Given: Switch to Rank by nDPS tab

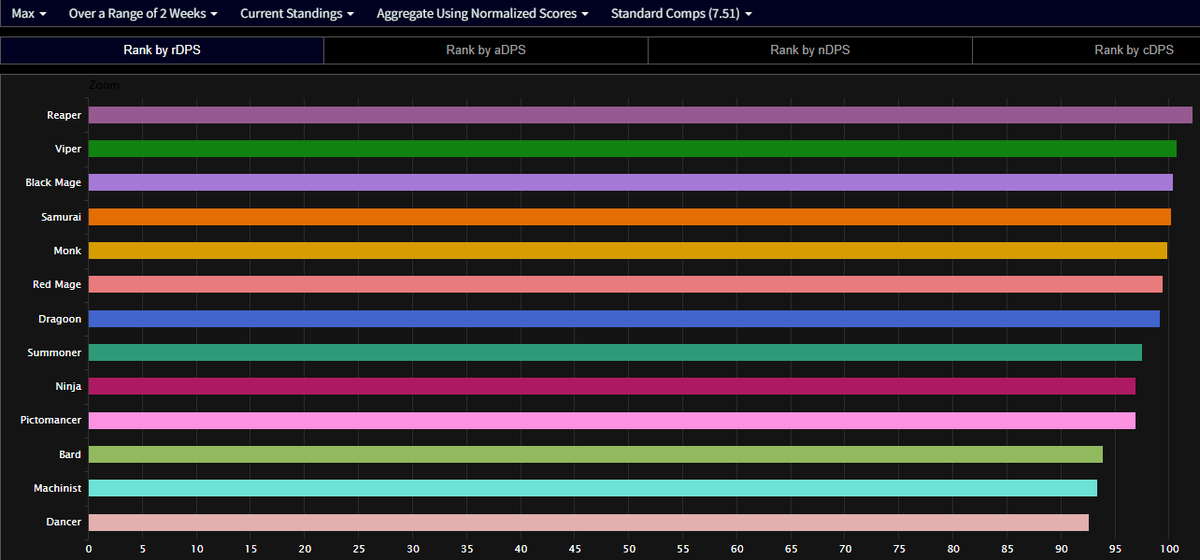Looking at the screenshot, I should pos(810,50).
